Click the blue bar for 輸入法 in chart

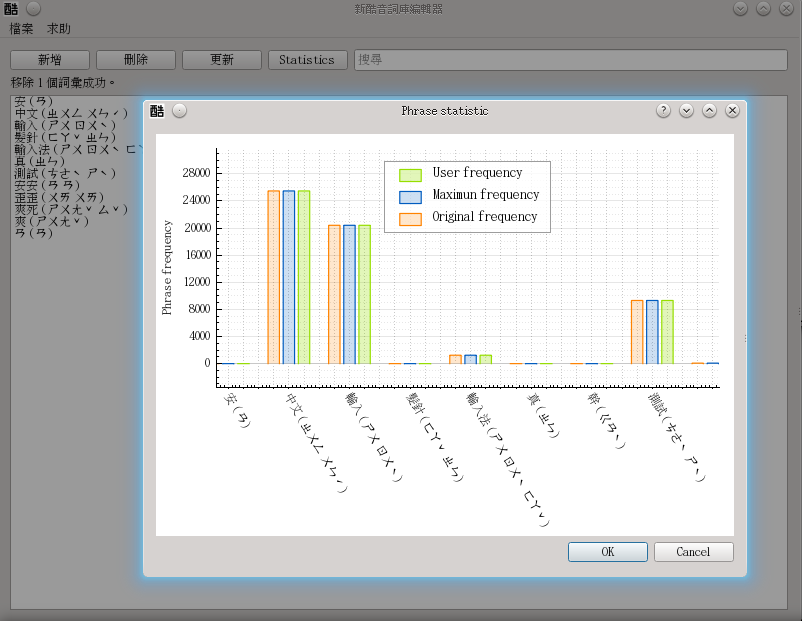[x=471, y=359]
